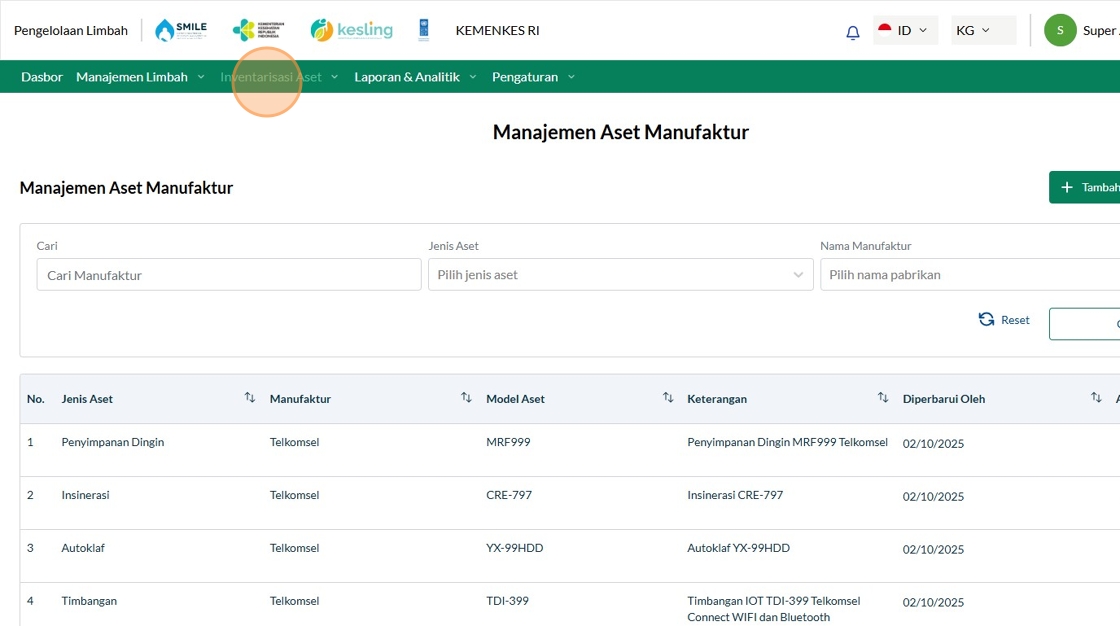Sort by Jenis Aset column arrows
Viewport: 1120px width, 626px height.
point(250,398)
